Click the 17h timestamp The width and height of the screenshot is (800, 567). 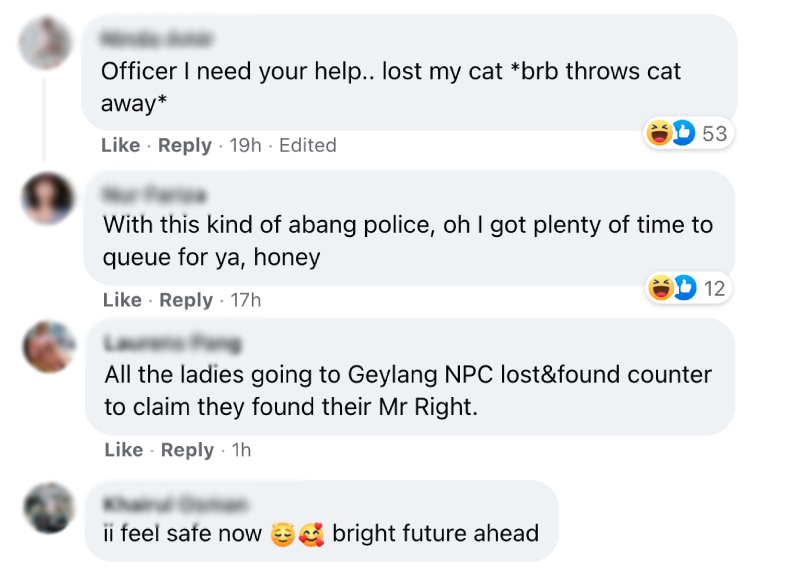(x=246, y=300)
